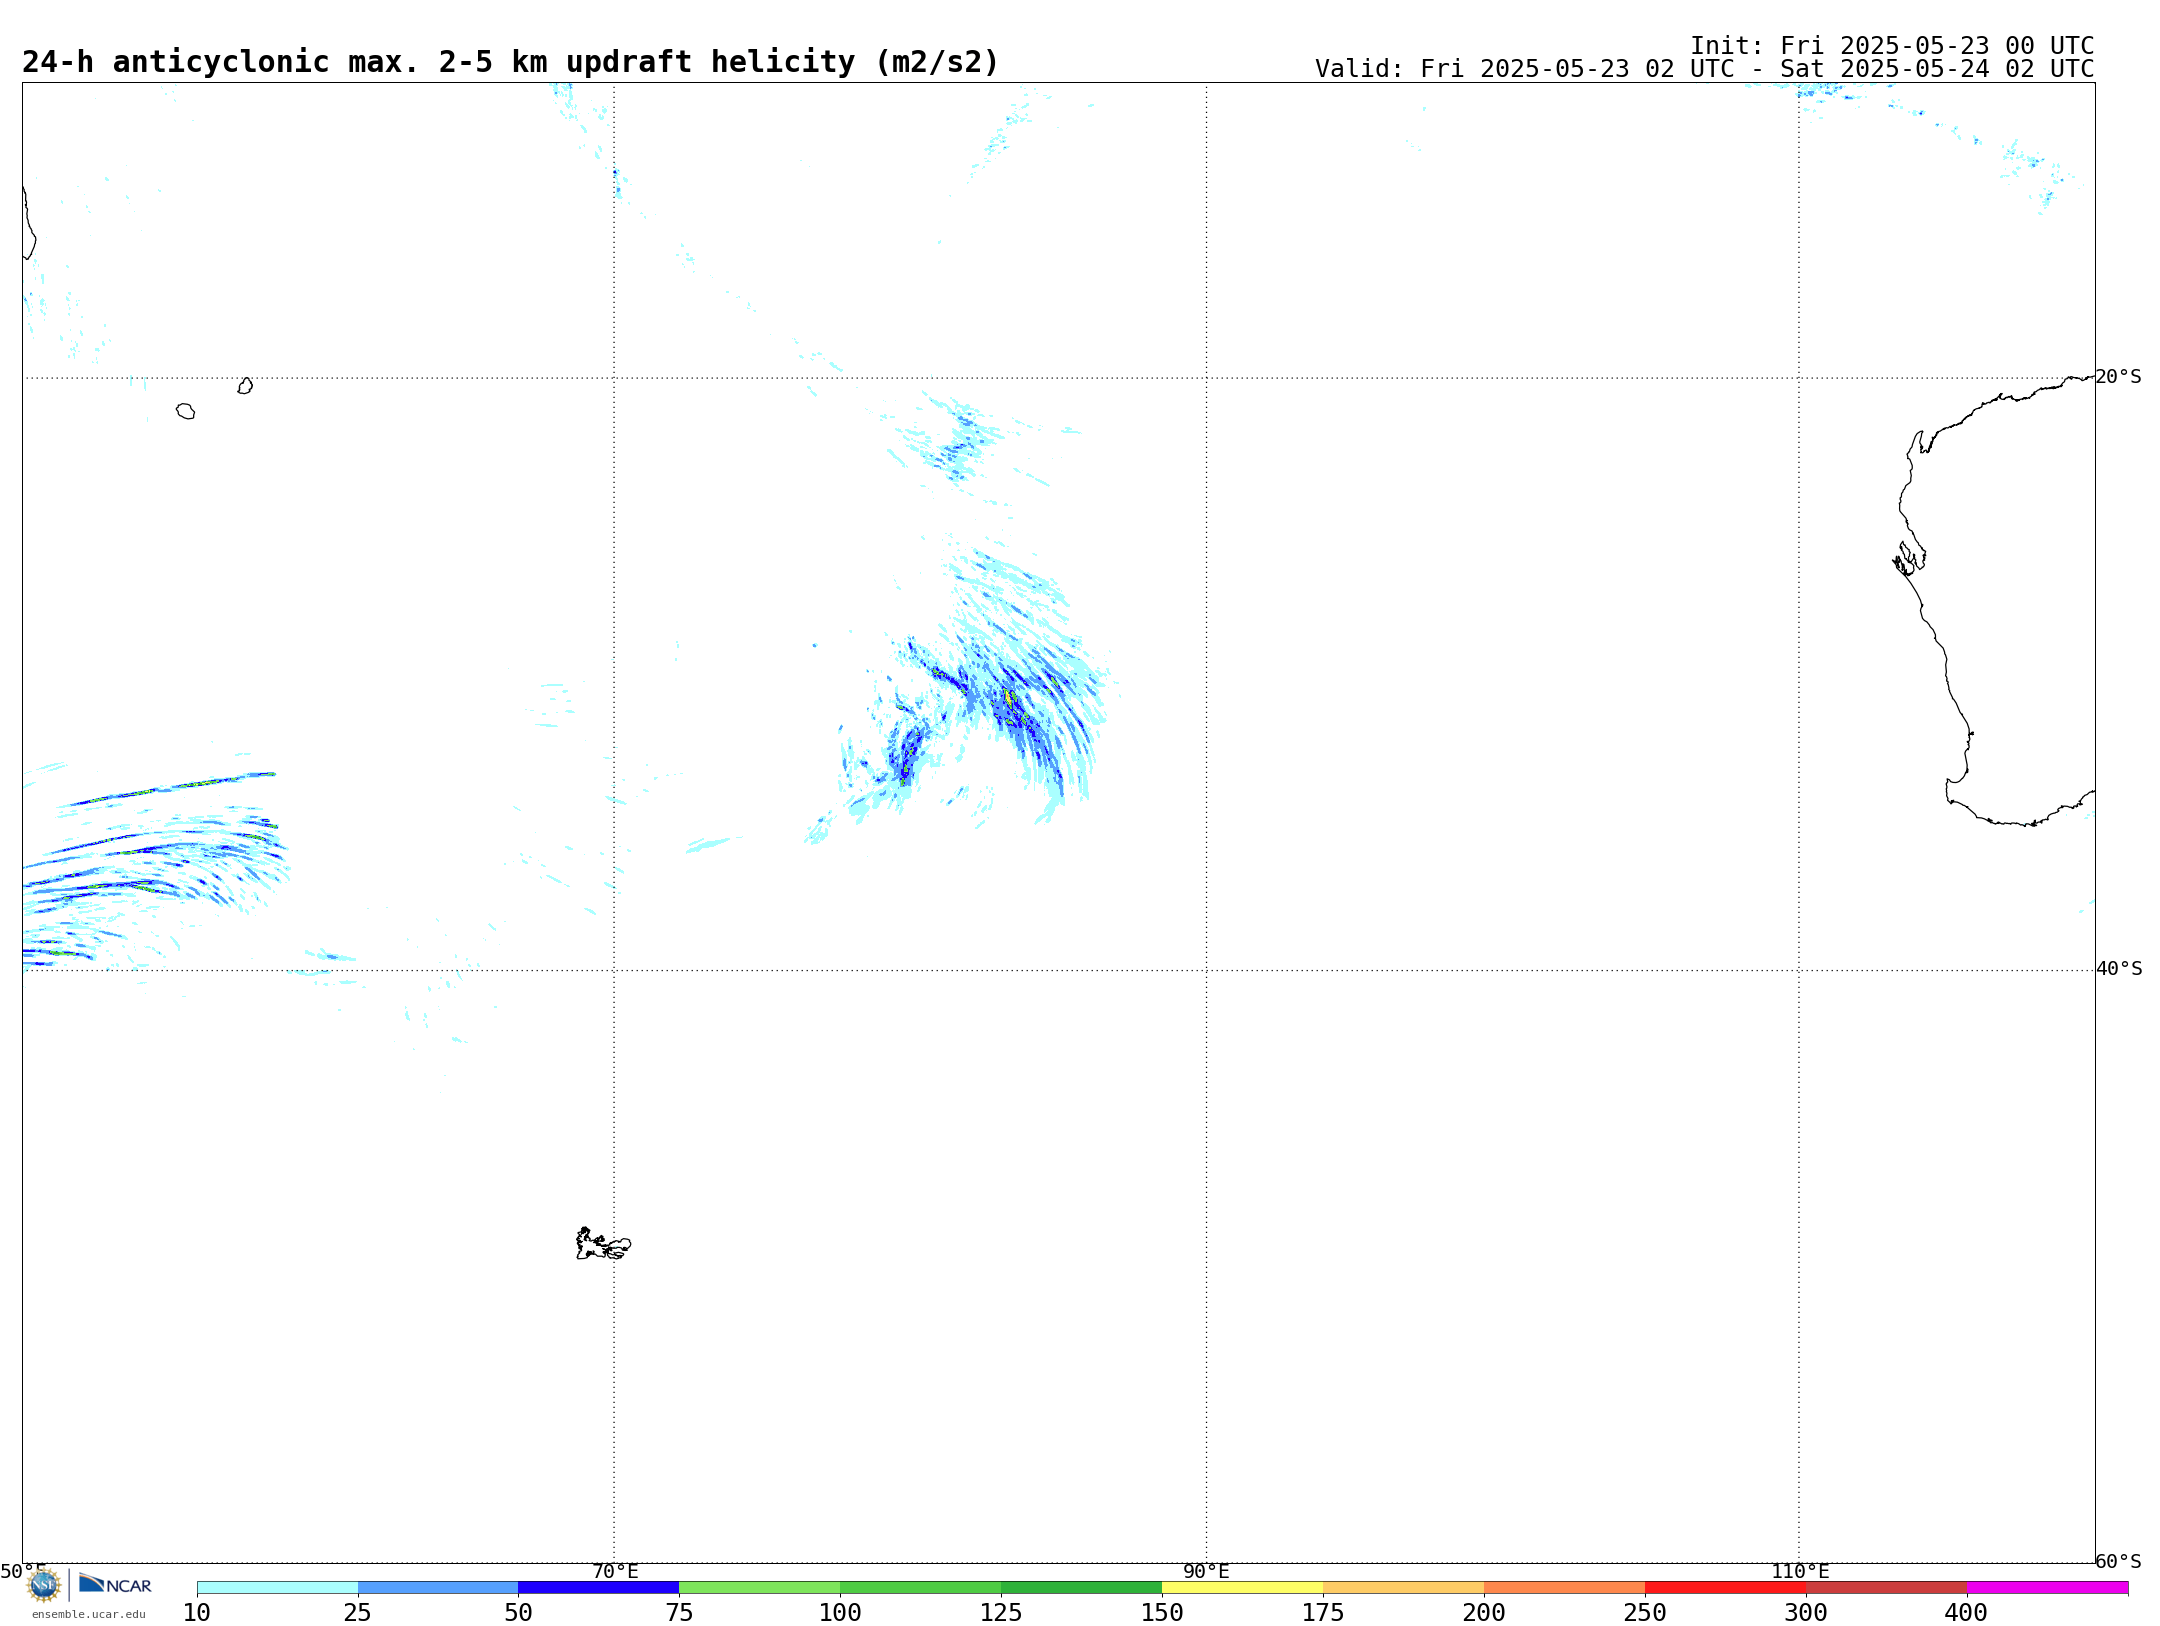The height and width of the screenshot is (1626, 2160).
Task: Click the 40°S latitude label
Action: tap(2119, 968)
